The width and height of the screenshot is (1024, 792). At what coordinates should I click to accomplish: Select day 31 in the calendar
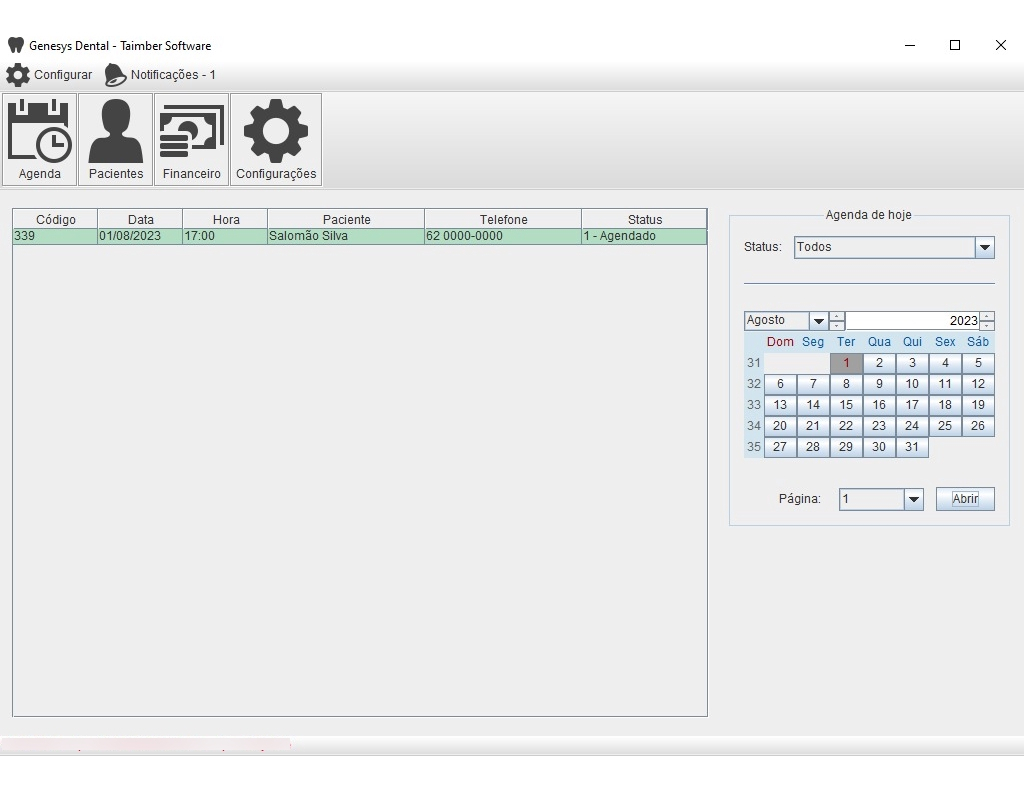coord(912,447)
